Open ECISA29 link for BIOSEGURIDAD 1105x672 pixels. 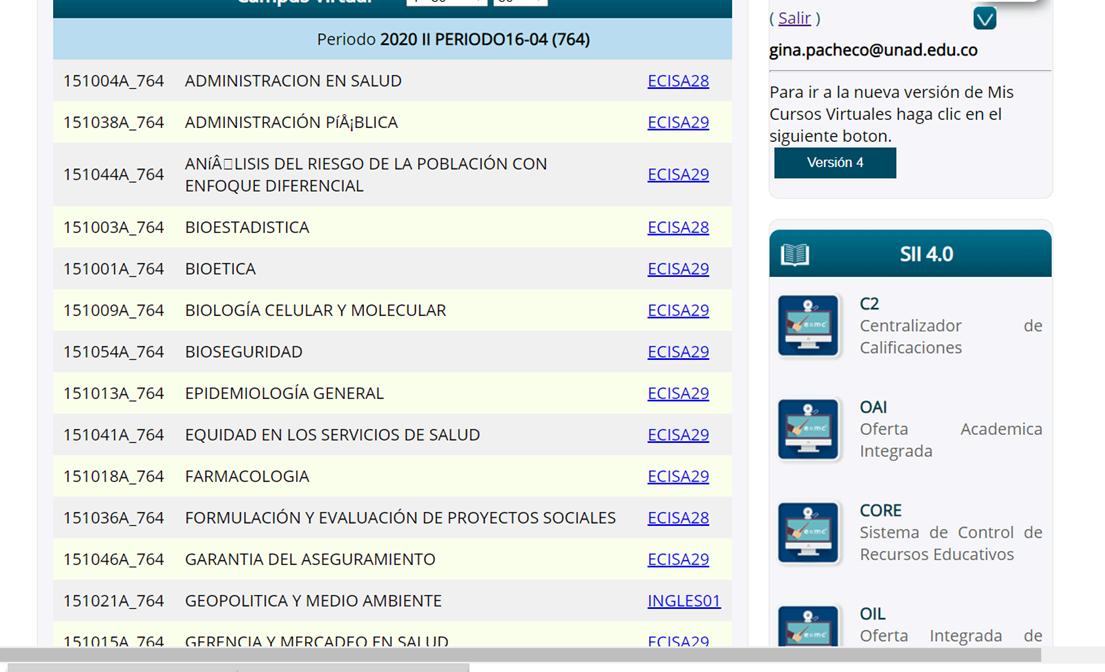click(x=678, y=352)
